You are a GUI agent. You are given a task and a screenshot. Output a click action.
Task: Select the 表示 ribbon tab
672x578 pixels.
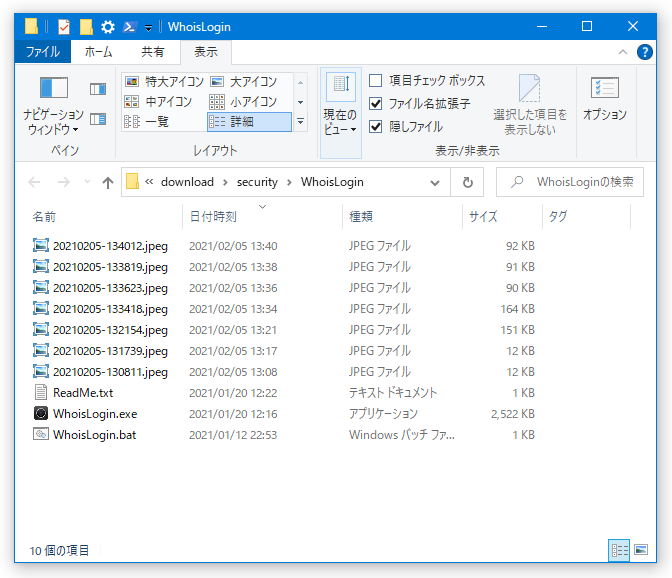click(206, 52)
